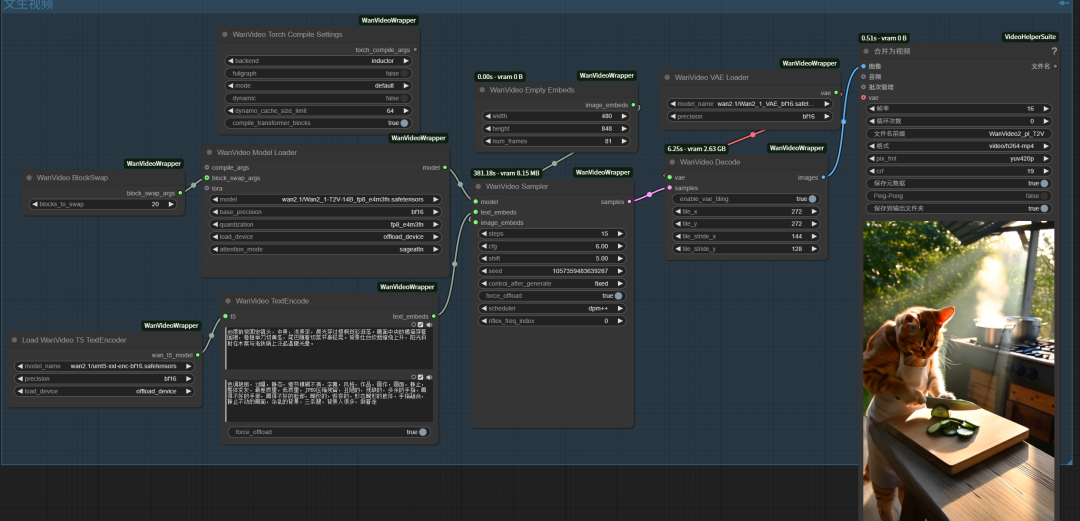
Task: Open help question mark on 合并为视频 node
Action: tap(1054, 51)
